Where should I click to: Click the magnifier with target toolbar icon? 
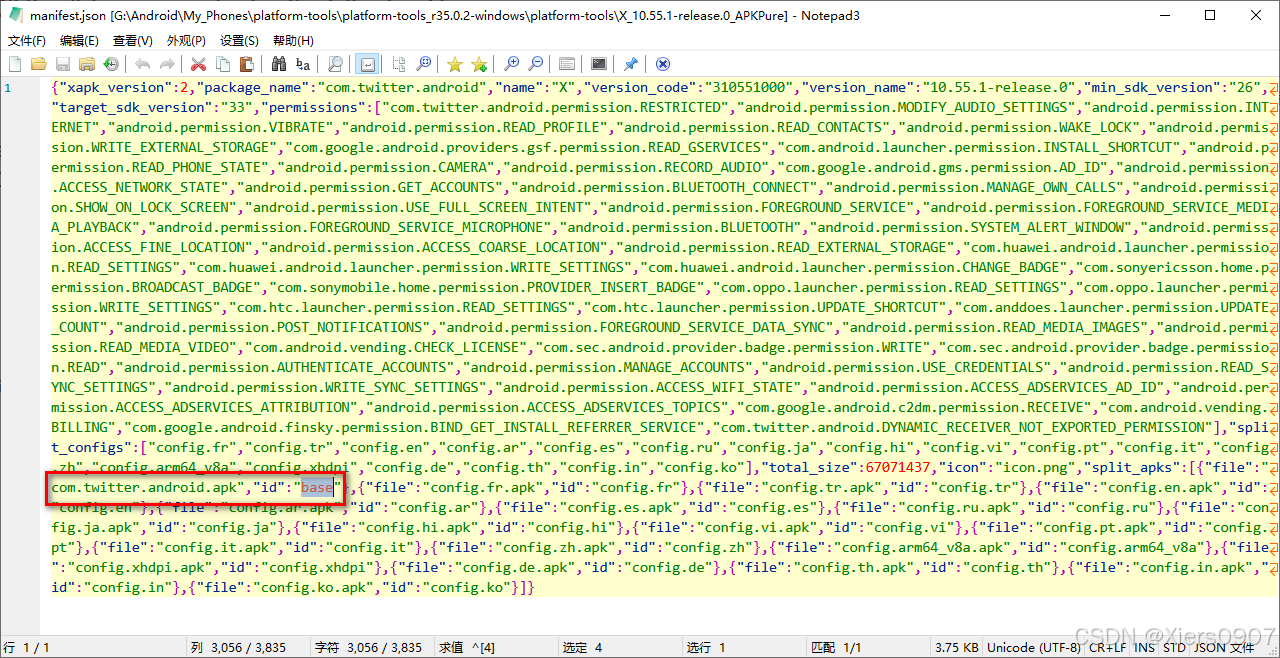point(423,64)
